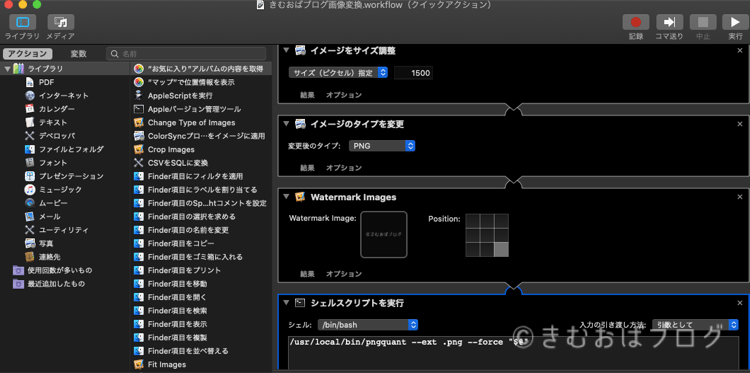Show オプション of イメージのタイプを変更 action
The image size is (750, 373).
(344, 168)
